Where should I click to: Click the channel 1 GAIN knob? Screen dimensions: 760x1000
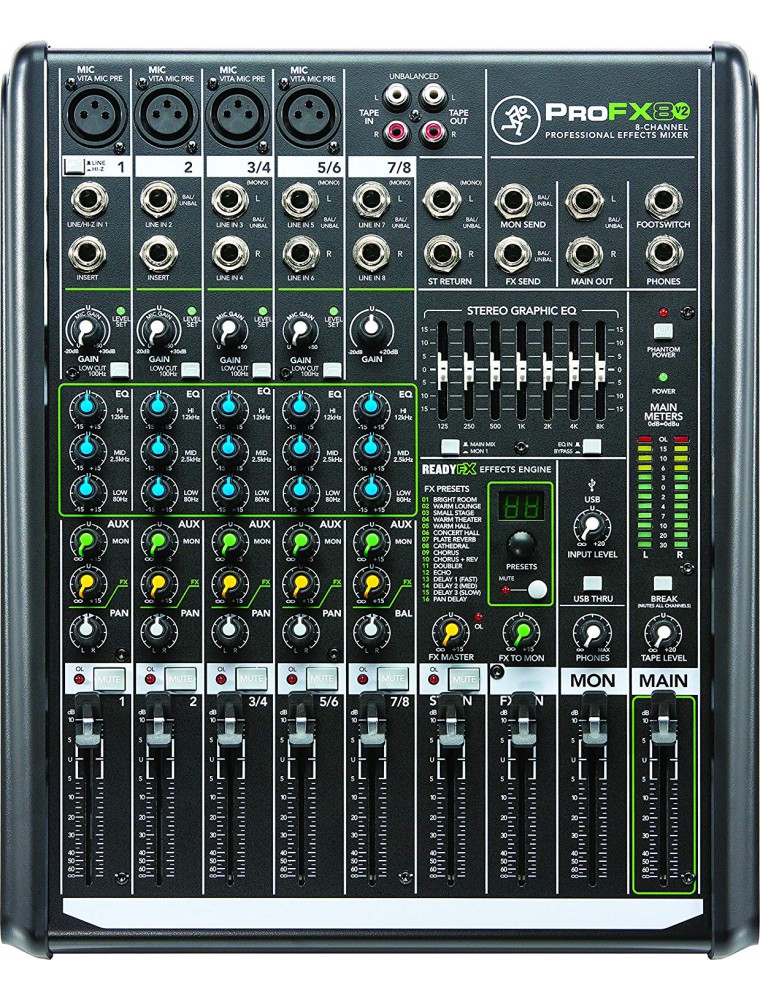pyautogui.click(x=88, y=331)
